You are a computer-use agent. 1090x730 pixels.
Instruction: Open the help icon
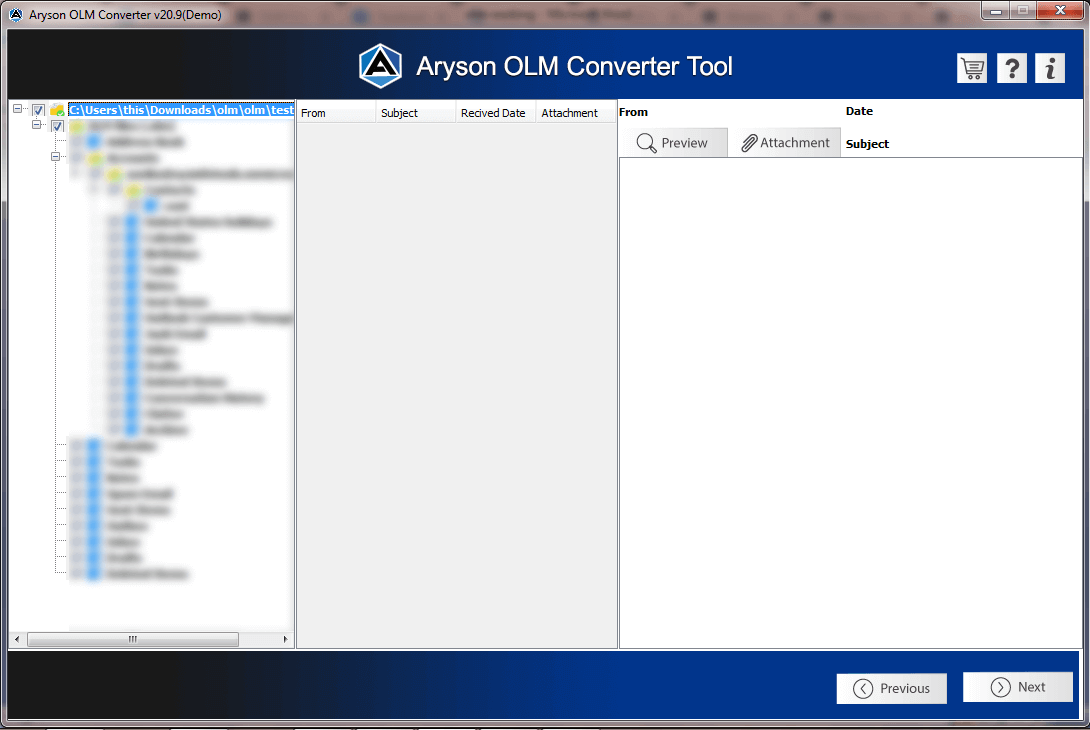pos(1010,68)
